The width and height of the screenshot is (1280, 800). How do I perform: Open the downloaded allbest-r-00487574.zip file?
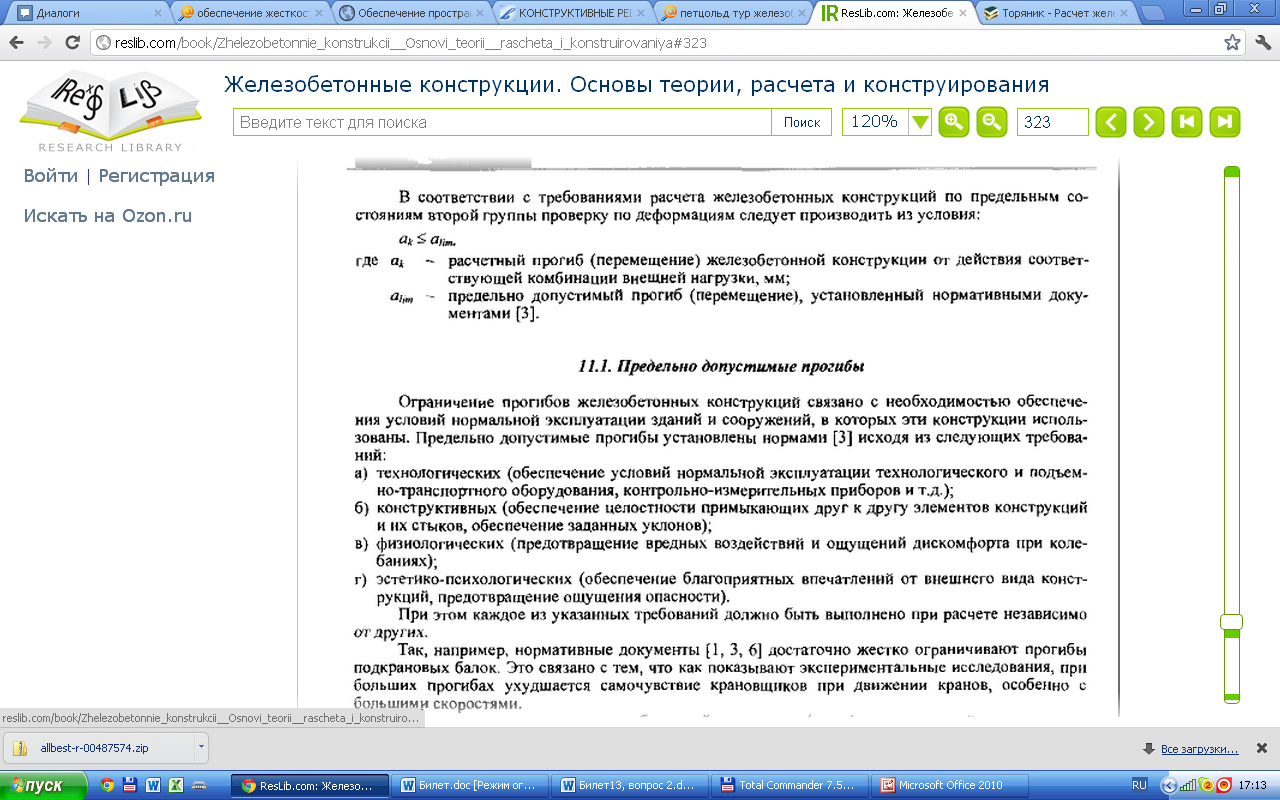(x=98, y=748)
